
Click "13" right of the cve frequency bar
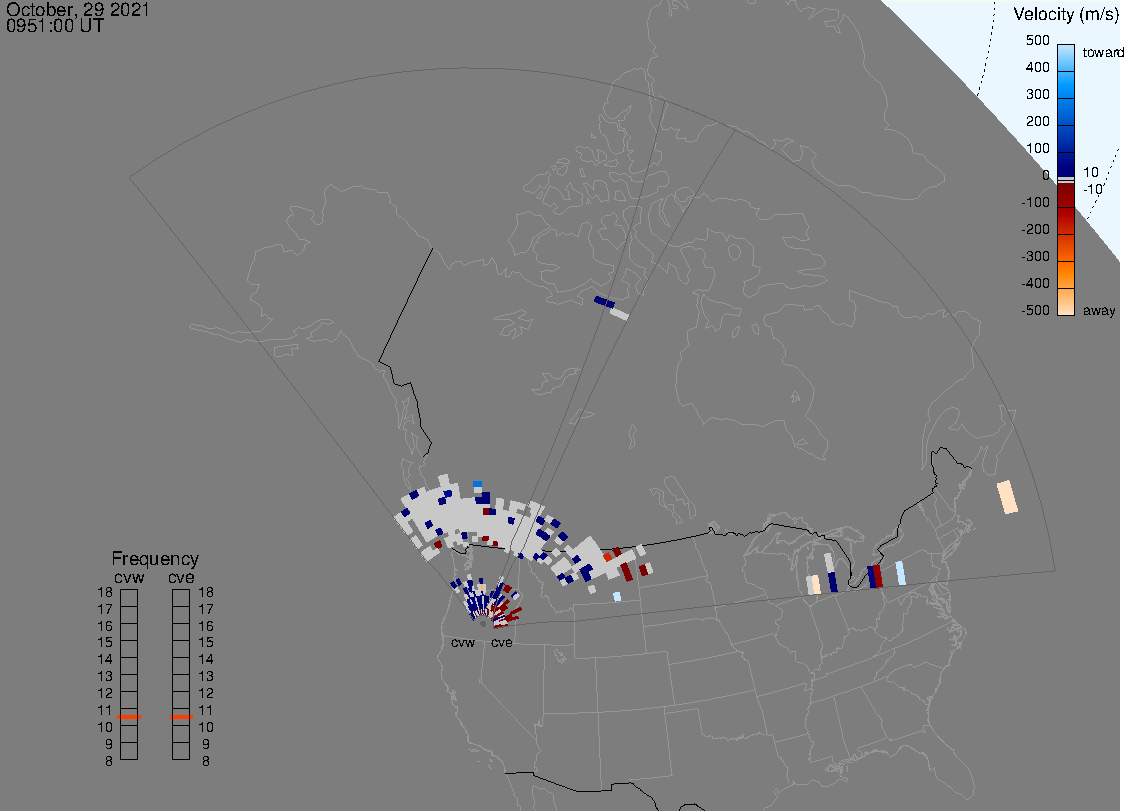(x=206, y=676)
